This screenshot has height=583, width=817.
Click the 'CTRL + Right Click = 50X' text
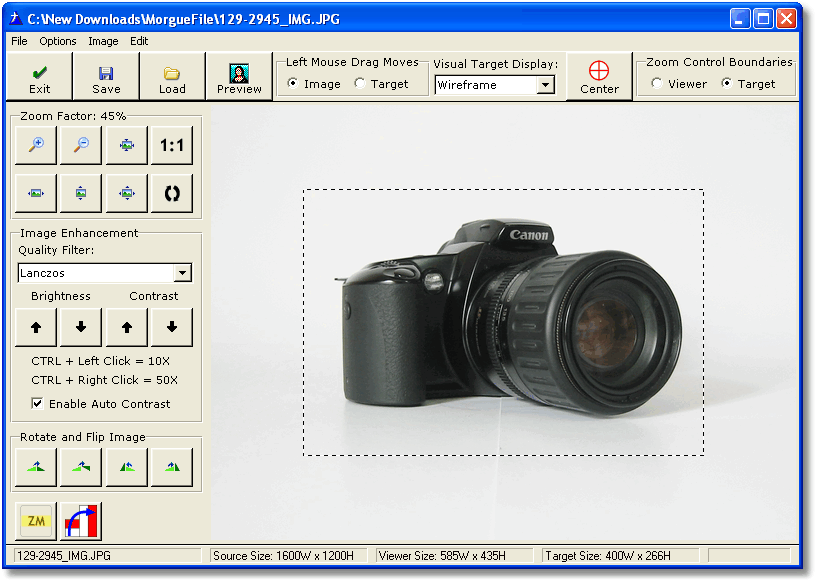[x=105, y=380]
